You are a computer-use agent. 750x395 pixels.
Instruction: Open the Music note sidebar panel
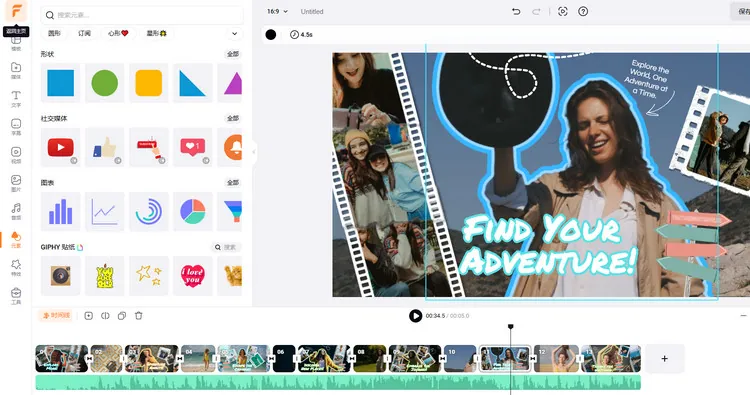click(16, 211)
